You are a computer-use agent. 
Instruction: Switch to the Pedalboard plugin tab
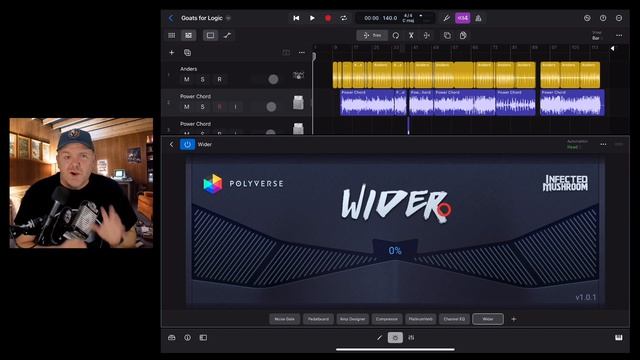(x=318, y=319)
